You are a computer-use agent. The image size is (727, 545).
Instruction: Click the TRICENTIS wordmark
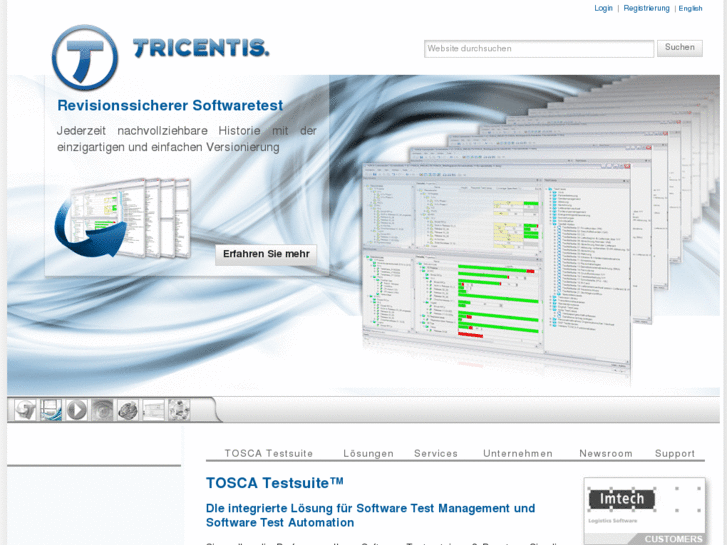click(201, 48)
